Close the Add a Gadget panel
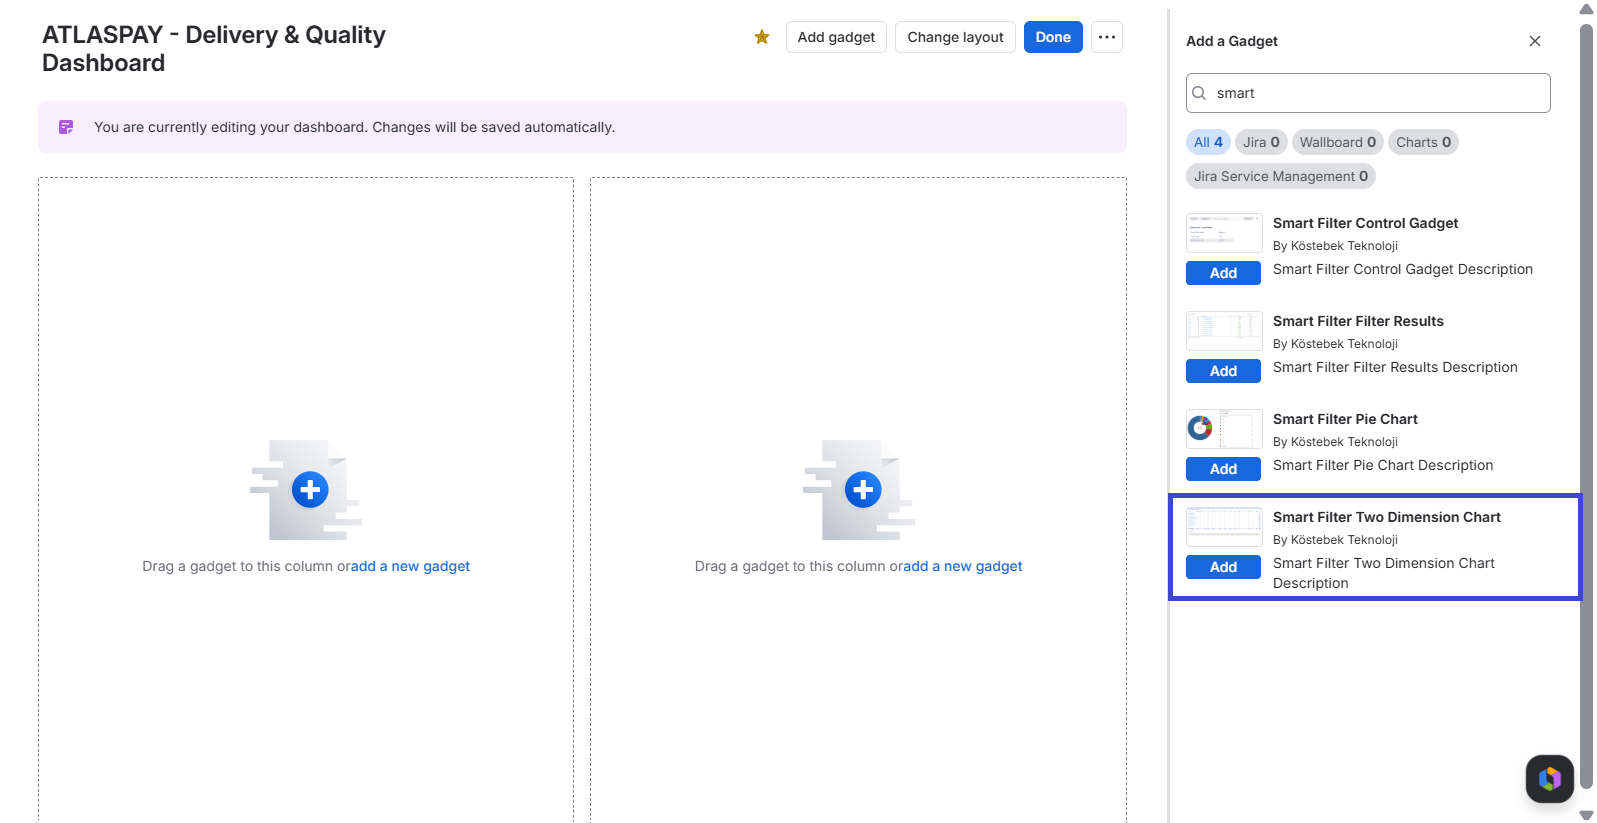1597x823 pixels. [x=1535, y=41]
